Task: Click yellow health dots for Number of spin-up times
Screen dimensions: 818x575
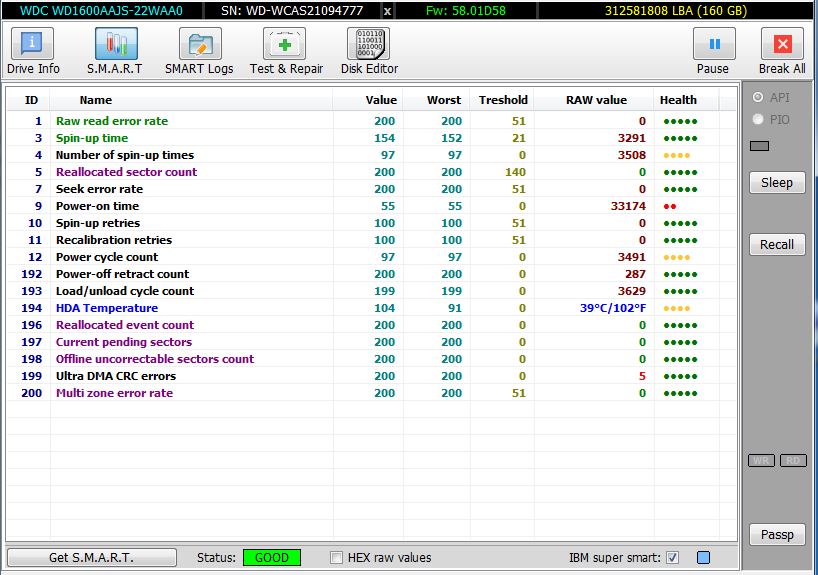Action: [x=677, y=155]
